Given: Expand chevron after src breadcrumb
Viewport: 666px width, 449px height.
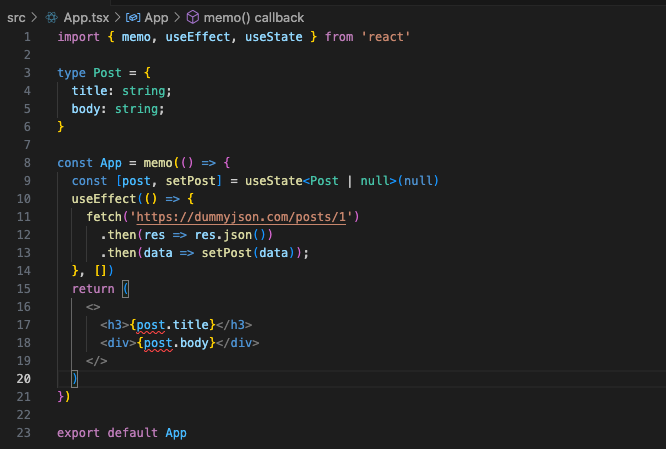Looking at the screenshot, I should 35,18.
